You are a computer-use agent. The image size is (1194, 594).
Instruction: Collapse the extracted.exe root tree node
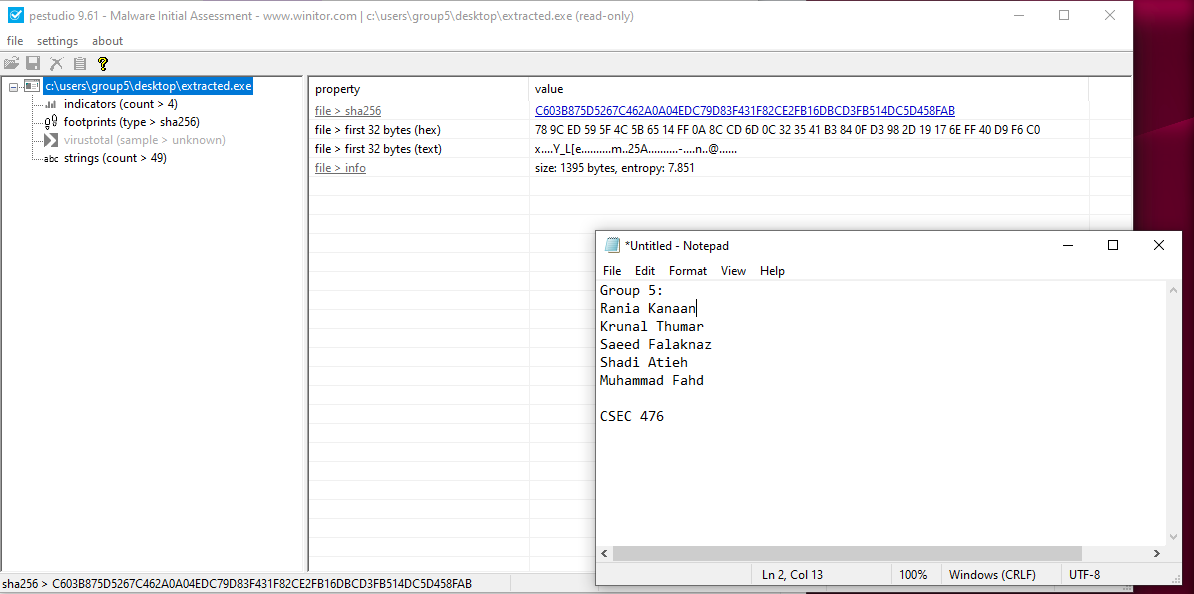(x=14, y=87)
